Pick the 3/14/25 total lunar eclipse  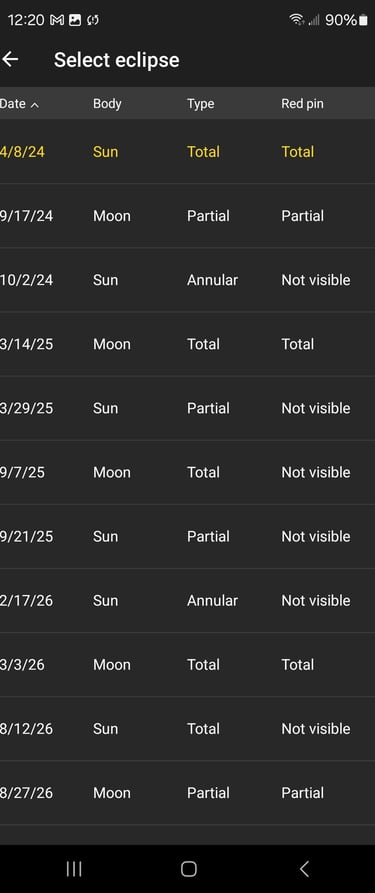tap(188, 344)
